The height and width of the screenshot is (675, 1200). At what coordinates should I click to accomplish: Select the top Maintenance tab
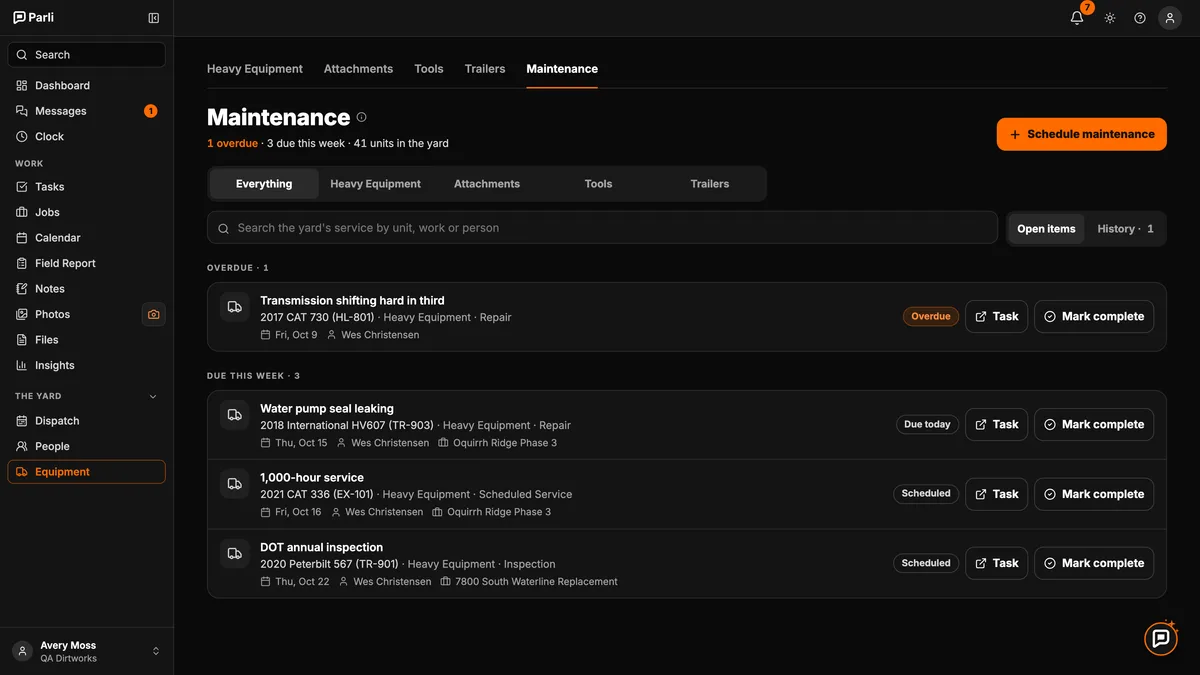[562, 69]
